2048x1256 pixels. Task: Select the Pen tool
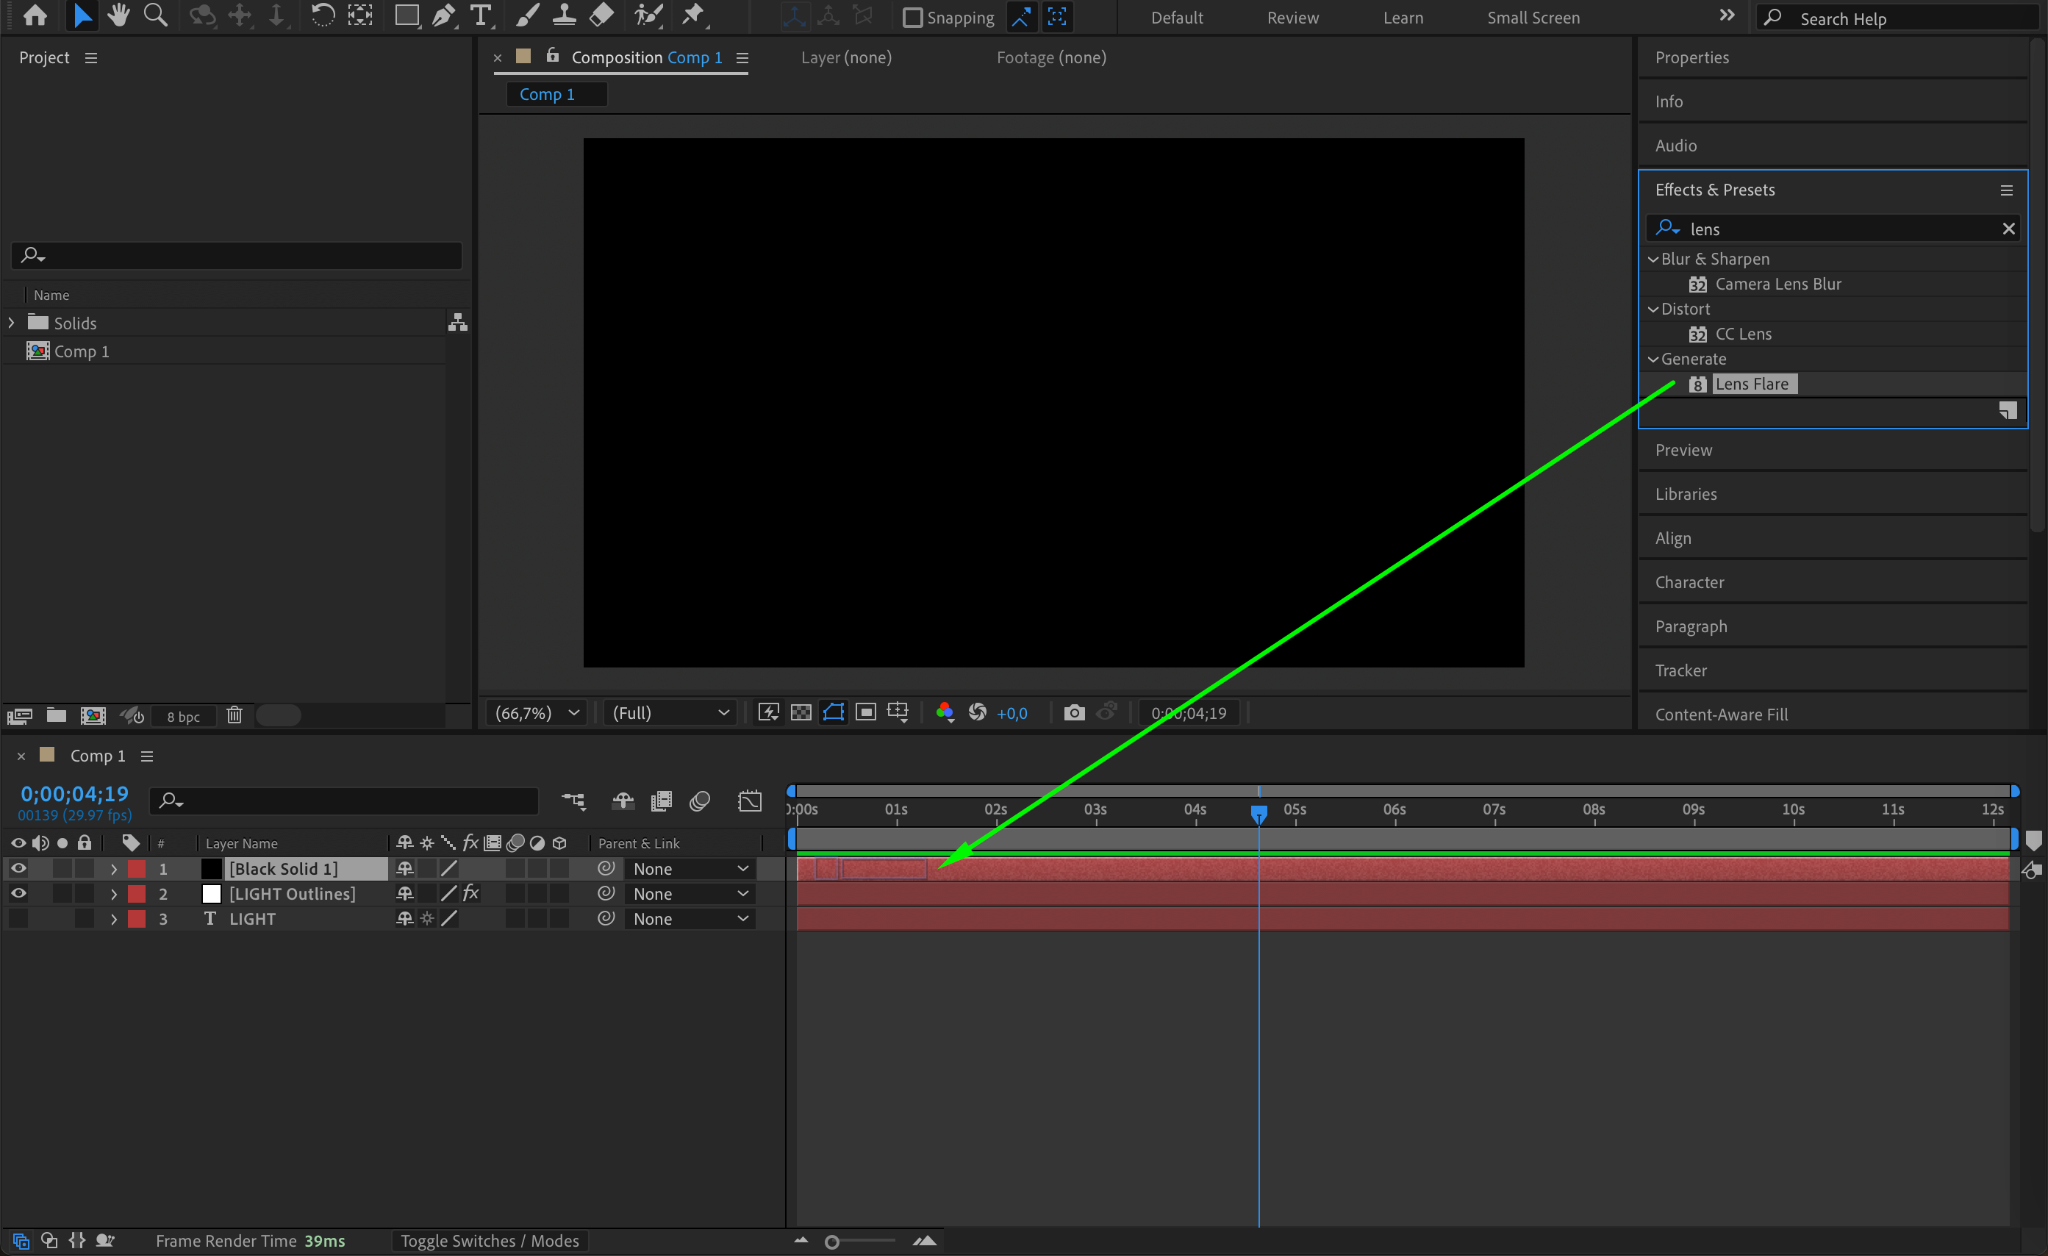pos(443,15)
